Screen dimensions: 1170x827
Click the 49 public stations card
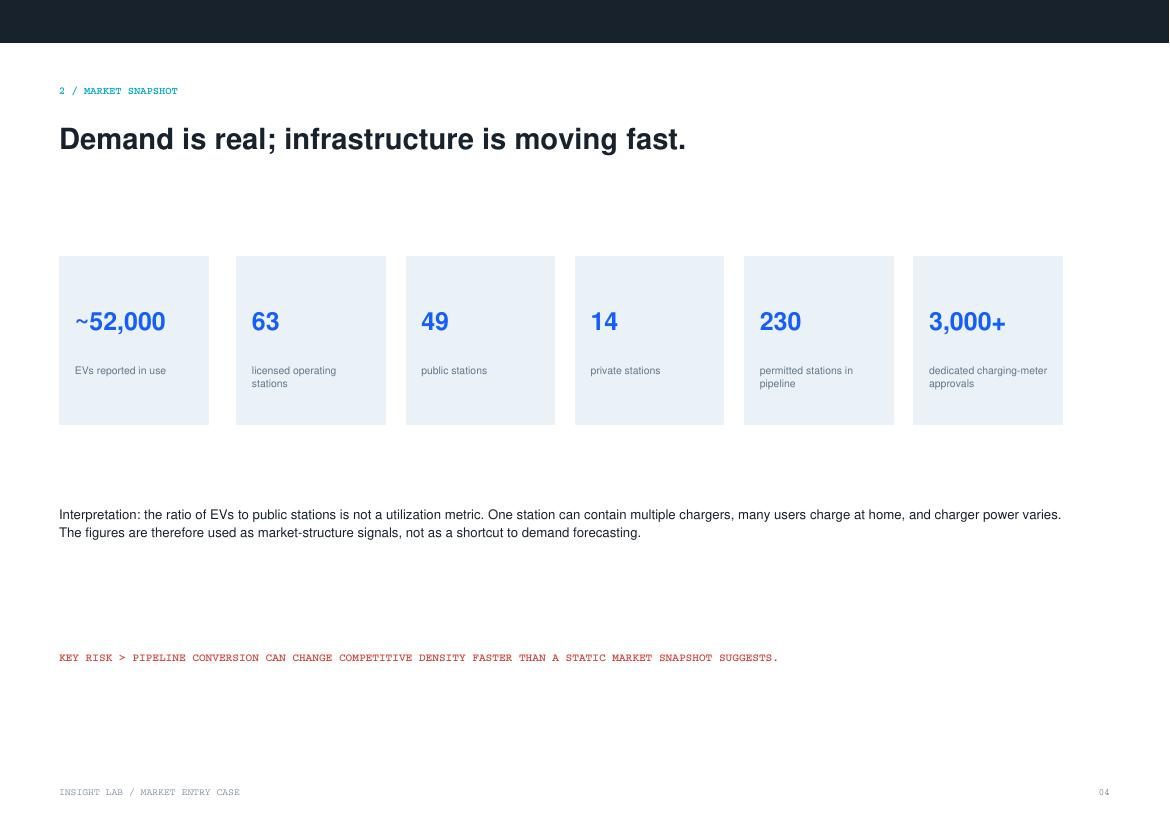[481, 340]
